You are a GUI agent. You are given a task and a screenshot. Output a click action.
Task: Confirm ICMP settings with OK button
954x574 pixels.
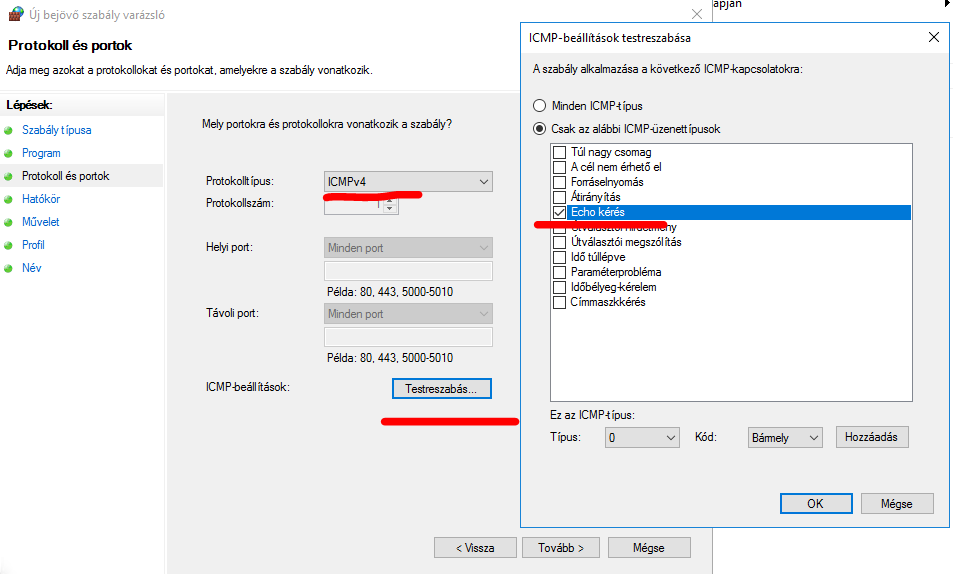815,503
